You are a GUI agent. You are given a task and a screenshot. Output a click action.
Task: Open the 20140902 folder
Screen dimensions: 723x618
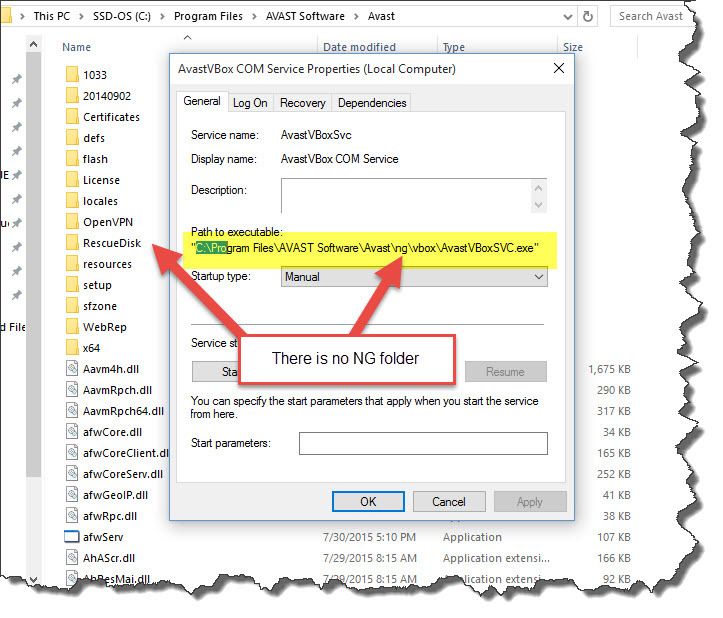coord(107,96)
